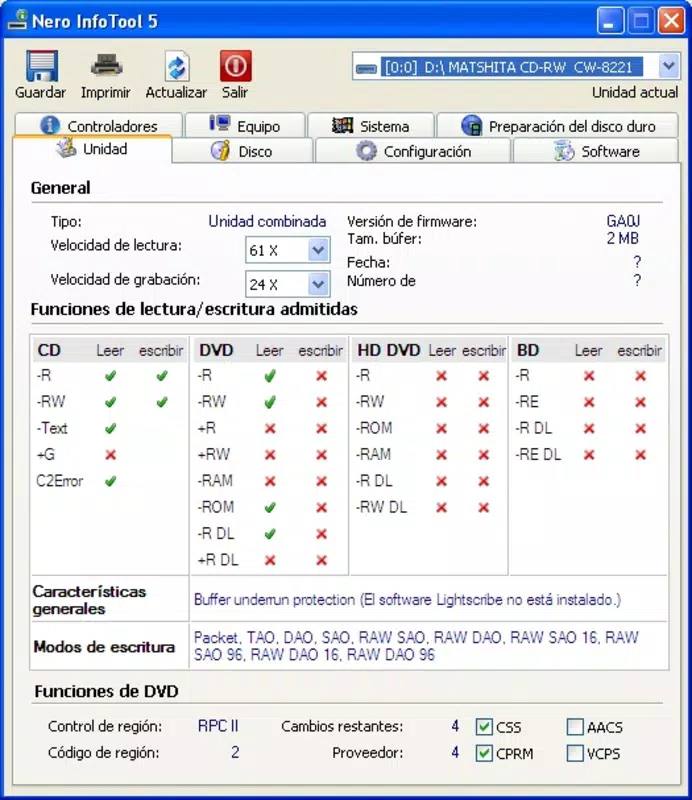Open the Preparación del disco duro tab
The width and height of the screenshot is (692, 800).
558,126
